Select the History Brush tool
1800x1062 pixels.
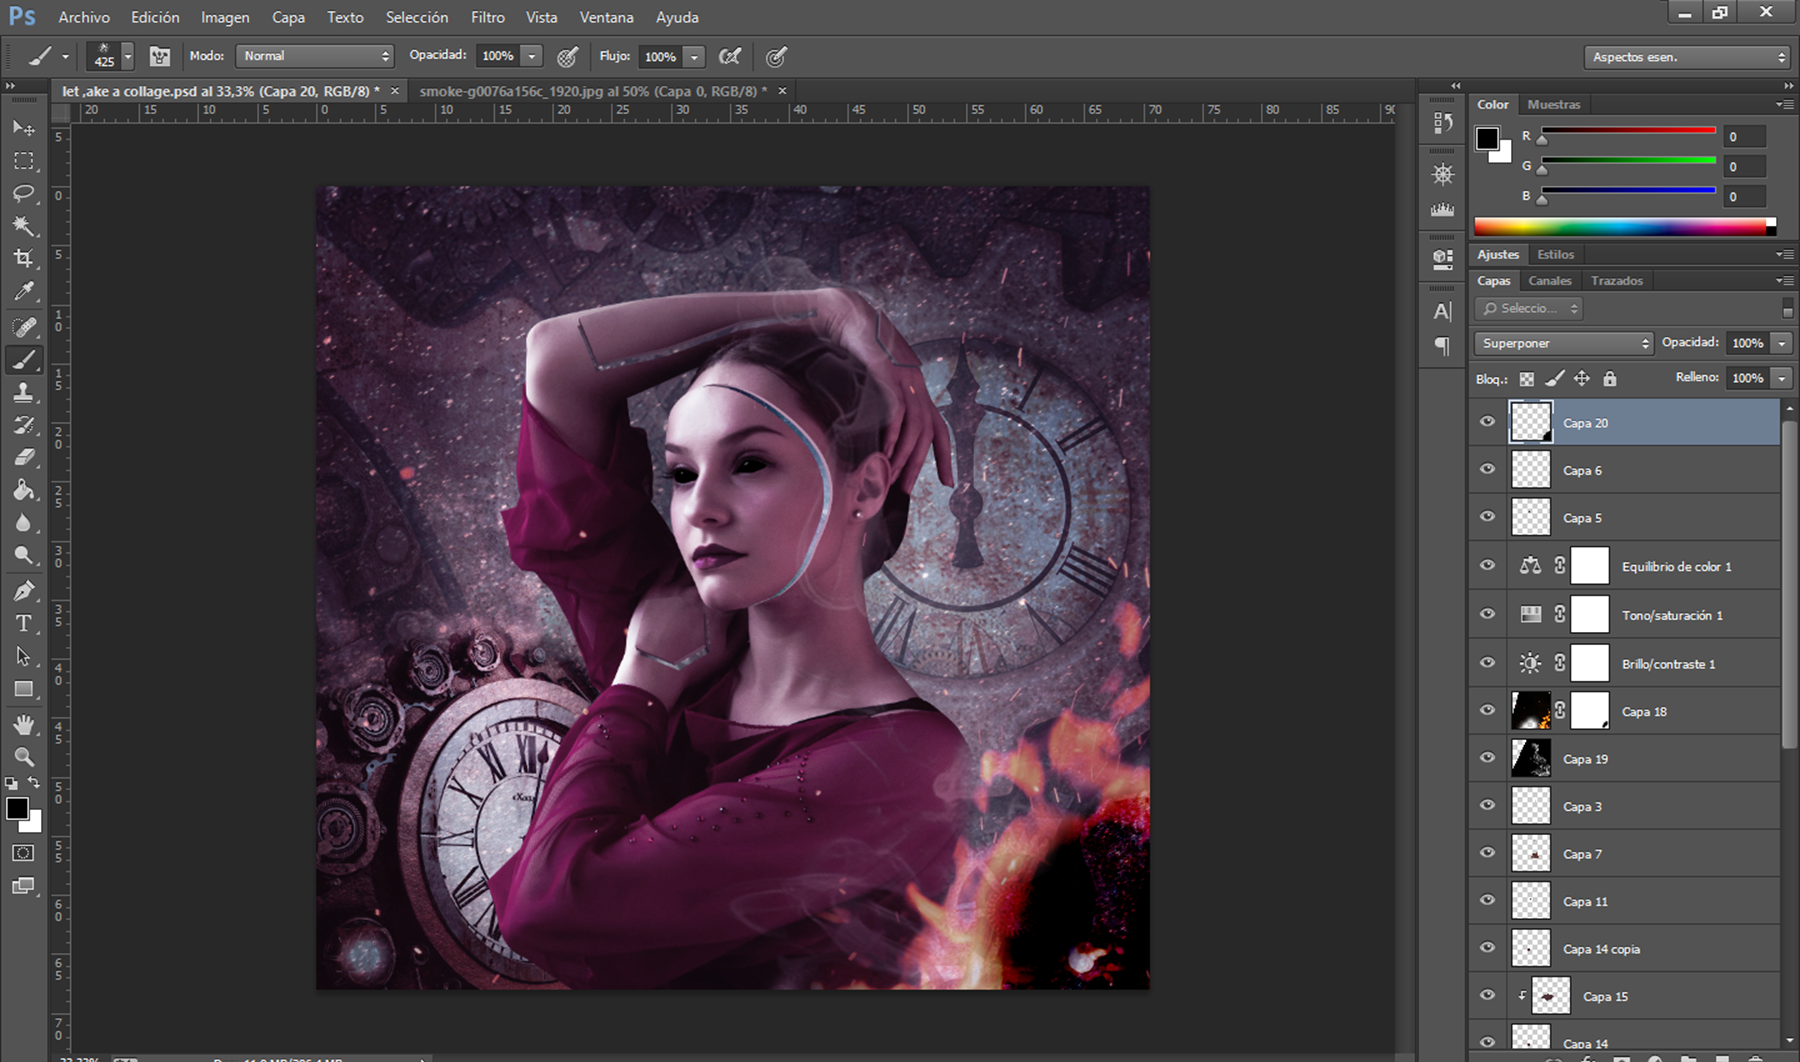(x=24, y=425)
